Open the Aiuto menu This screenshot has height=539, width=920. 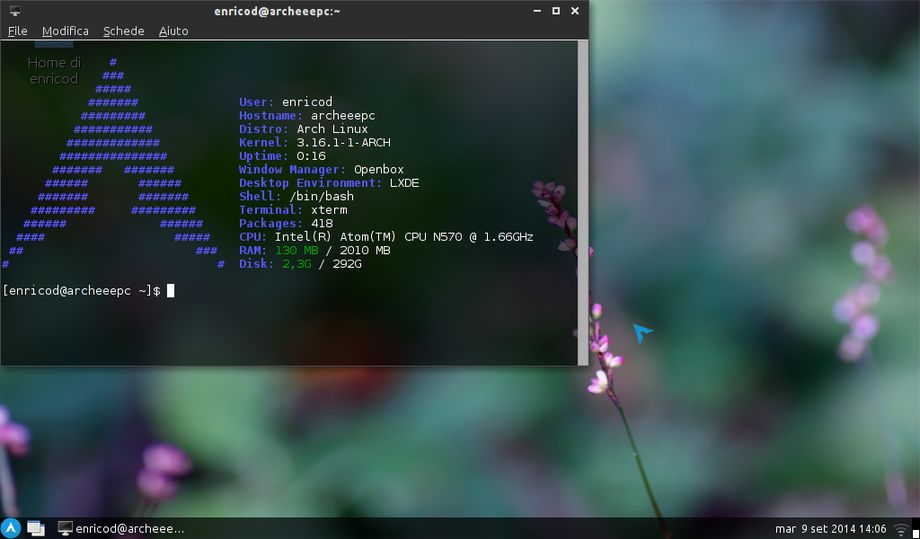[173, 31]
